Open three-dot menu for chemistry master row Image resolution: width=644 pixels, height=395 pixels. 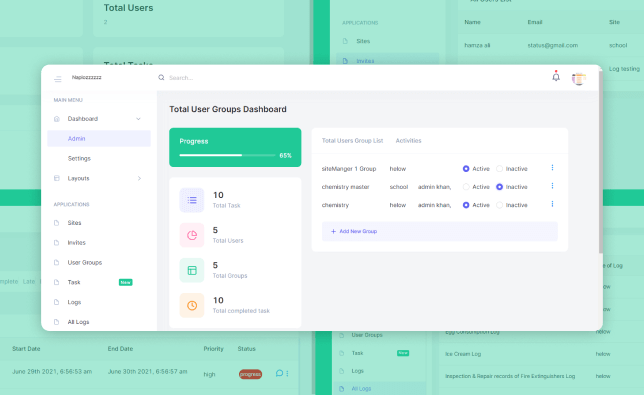[552, 186]
